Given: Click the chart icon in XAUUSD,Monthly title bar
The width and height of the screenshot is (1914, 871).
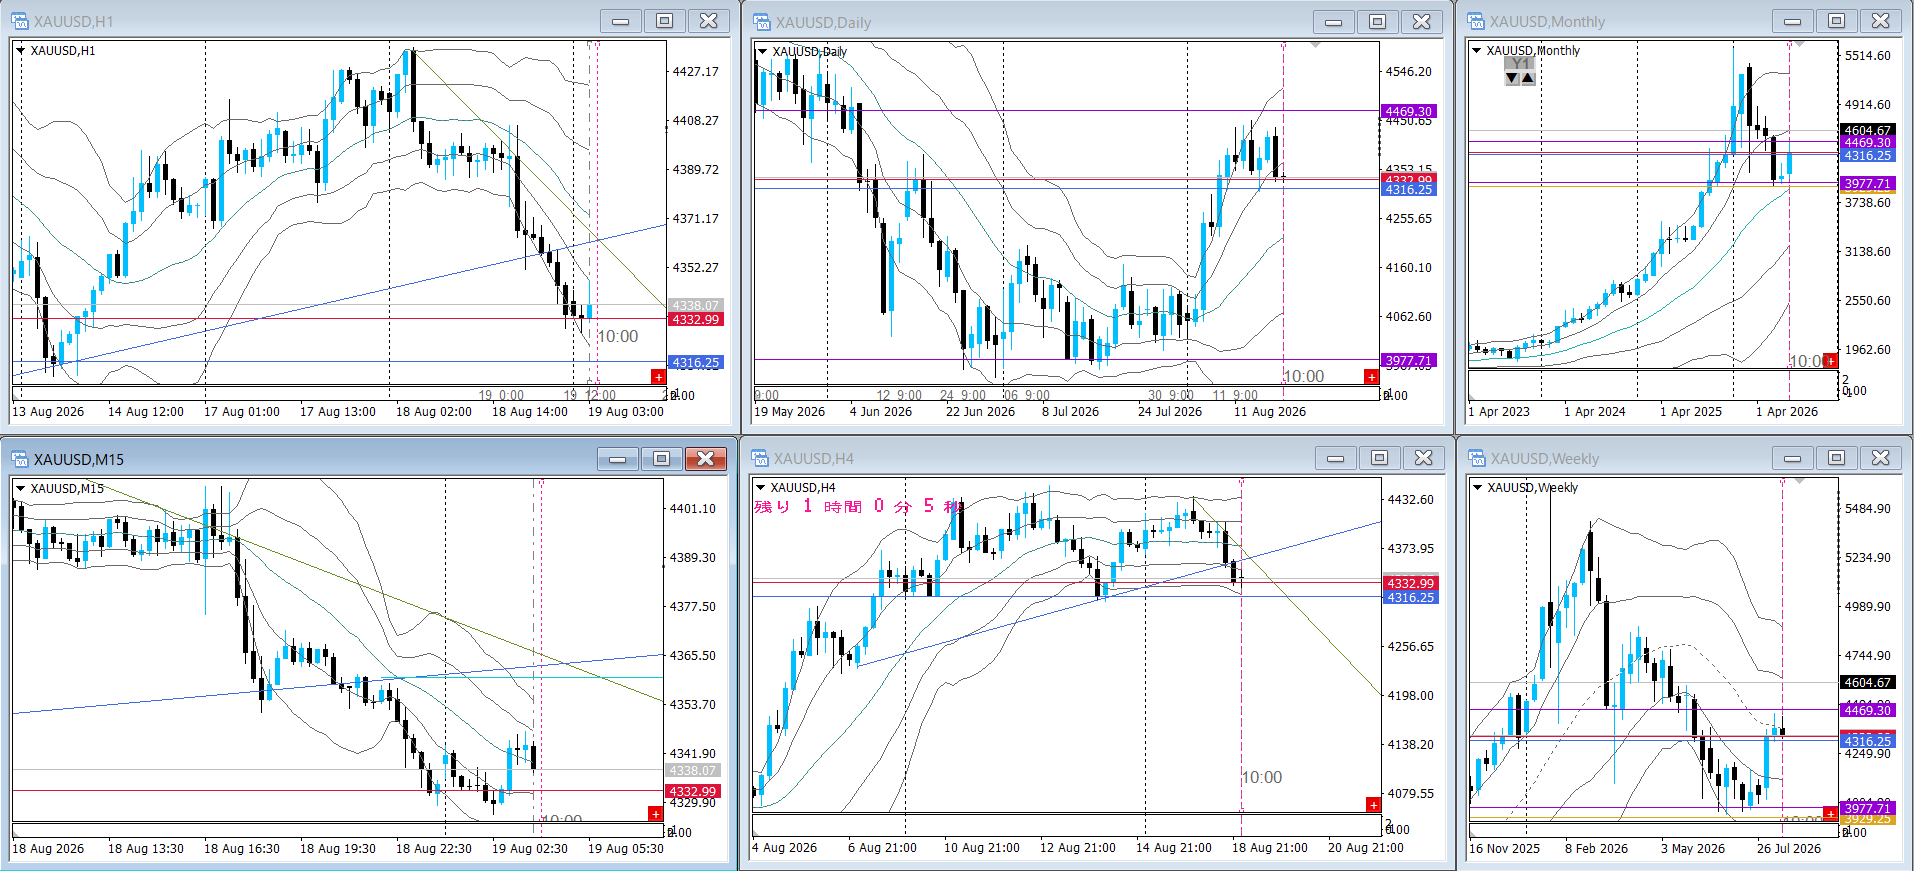Looking at the screenshot, I should point(1476,21).
